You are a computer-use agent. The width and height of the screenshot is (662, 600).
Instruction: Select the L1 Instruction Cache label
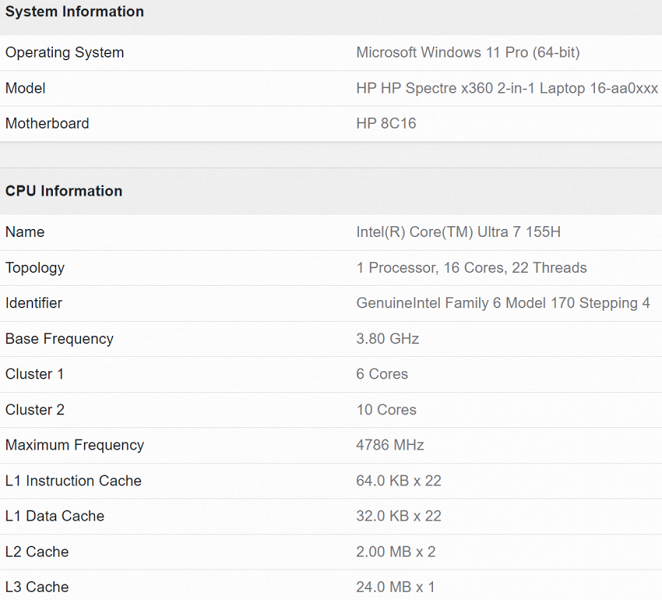(73, 481)
